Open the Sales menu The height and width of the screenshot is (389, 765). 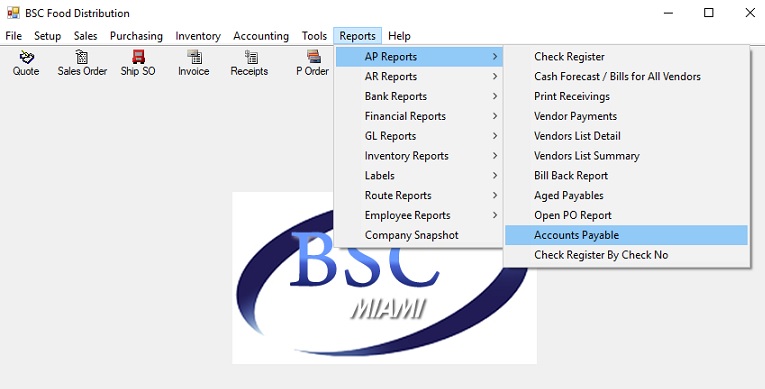point(85,36)
